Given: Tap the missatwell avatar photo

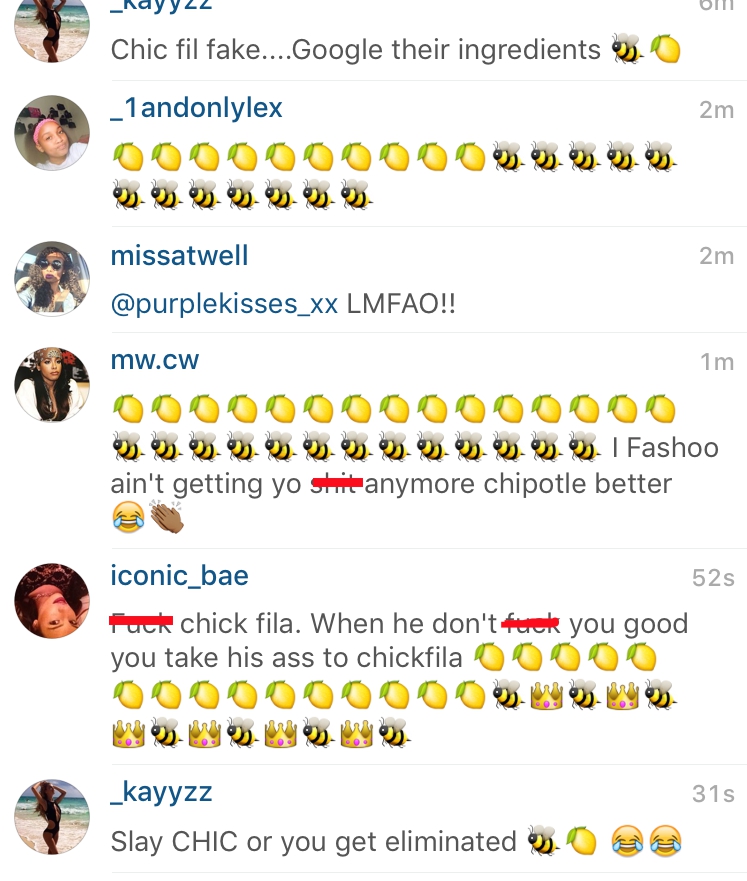Looking at the screenshot, I should point(52,279).
